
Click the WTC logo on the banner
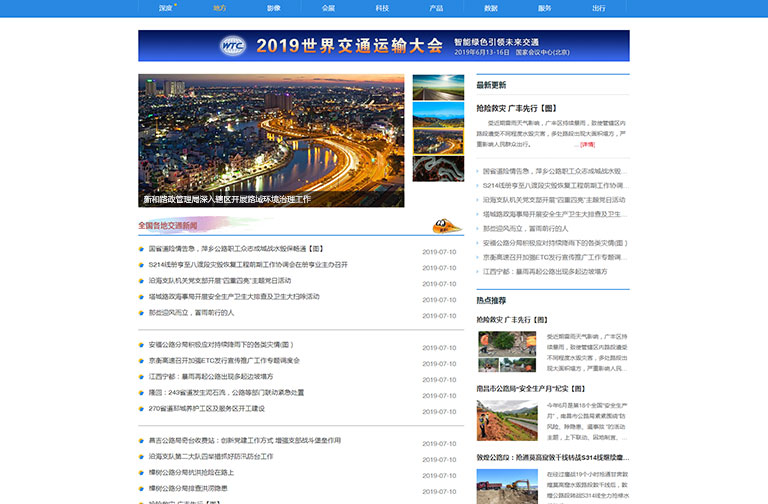(233, 46)
